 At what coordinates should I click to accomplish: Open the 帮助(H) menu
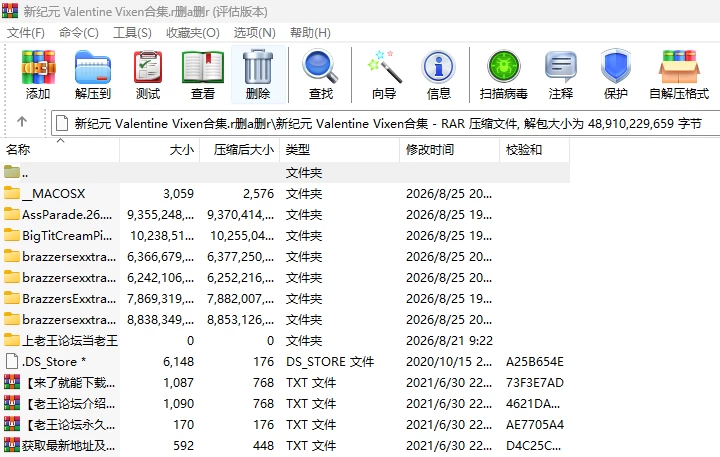pos(310,33)
